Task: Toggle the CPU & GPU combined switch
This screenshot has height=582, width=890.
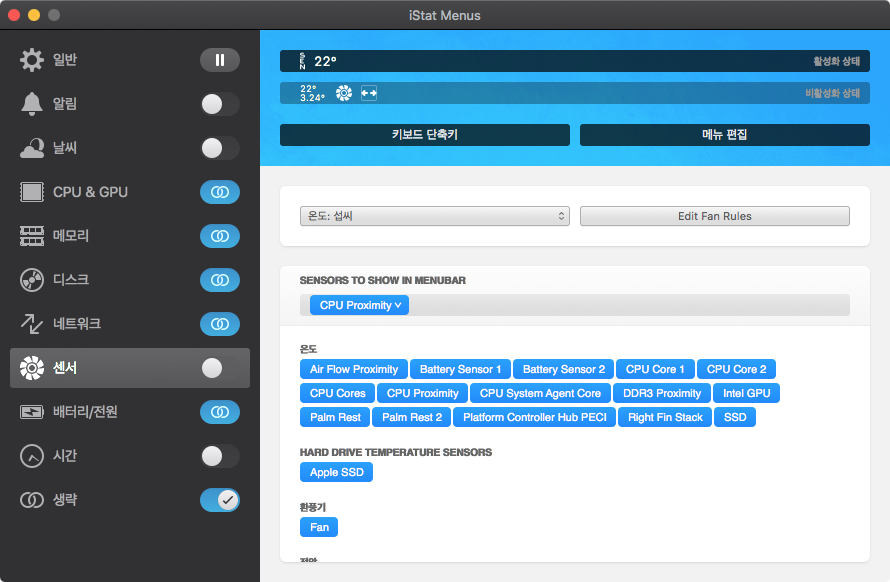Action: point(220,192)
